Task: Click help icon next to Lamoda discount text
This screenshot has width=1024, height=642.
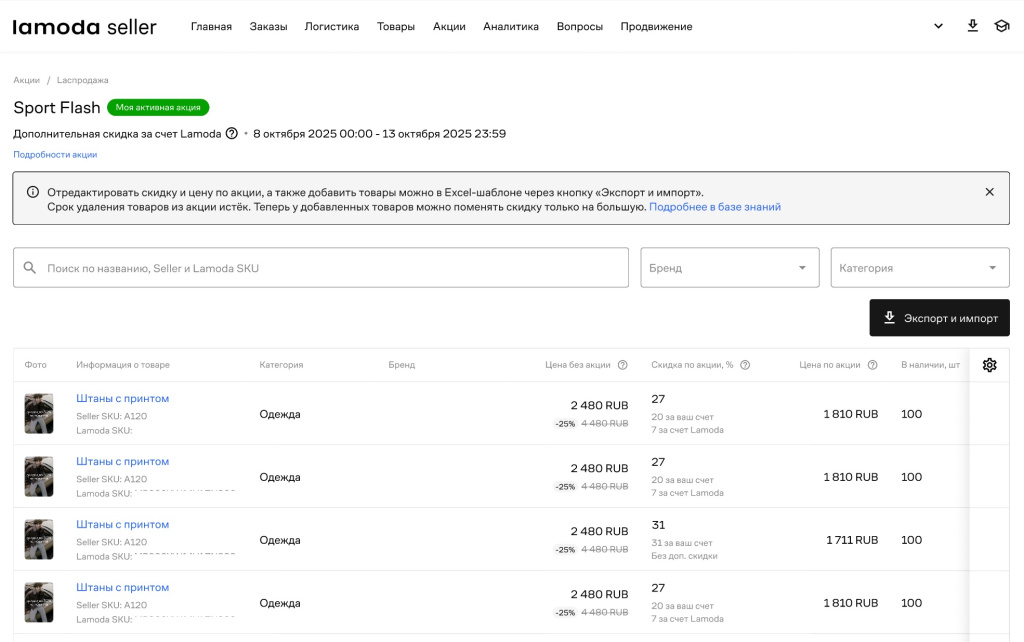Action: click(x=232, y=133)
